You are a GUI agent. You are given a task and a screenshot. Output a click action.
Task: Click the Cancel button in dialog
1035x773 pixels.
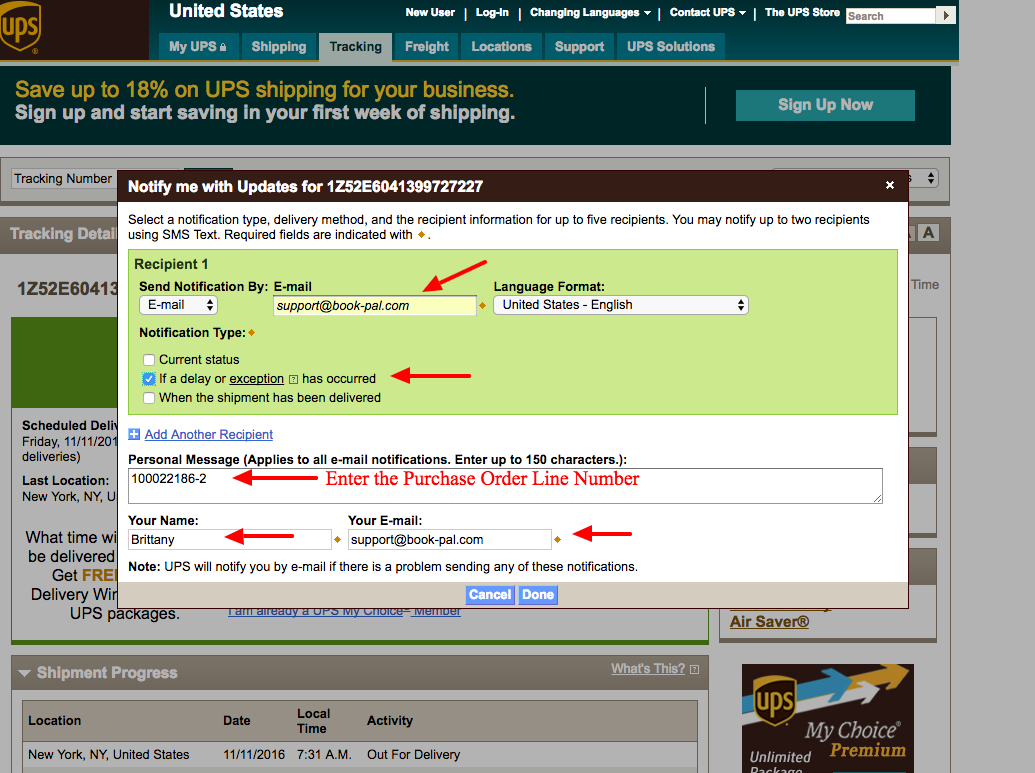[x=490, y=595]
